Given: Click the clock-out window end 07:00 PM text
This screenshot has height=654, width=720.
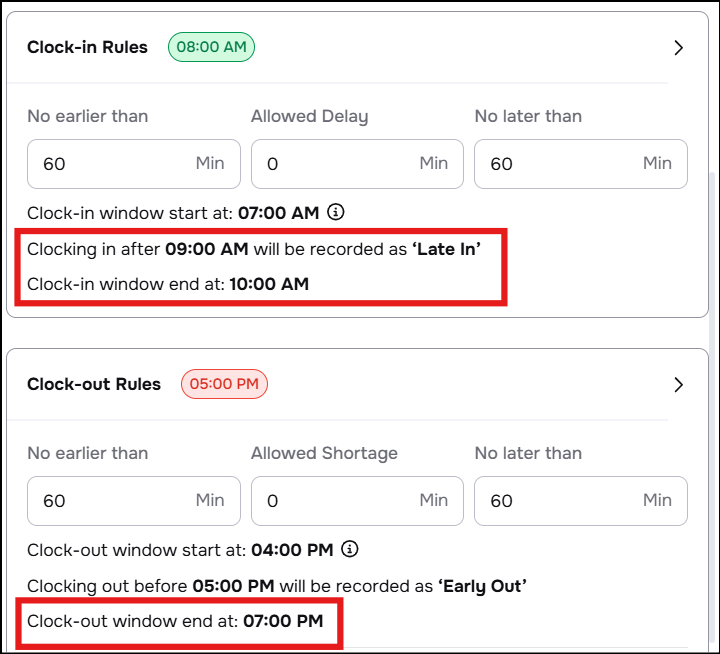Looking at the screenshot, I should pos(283,621).
